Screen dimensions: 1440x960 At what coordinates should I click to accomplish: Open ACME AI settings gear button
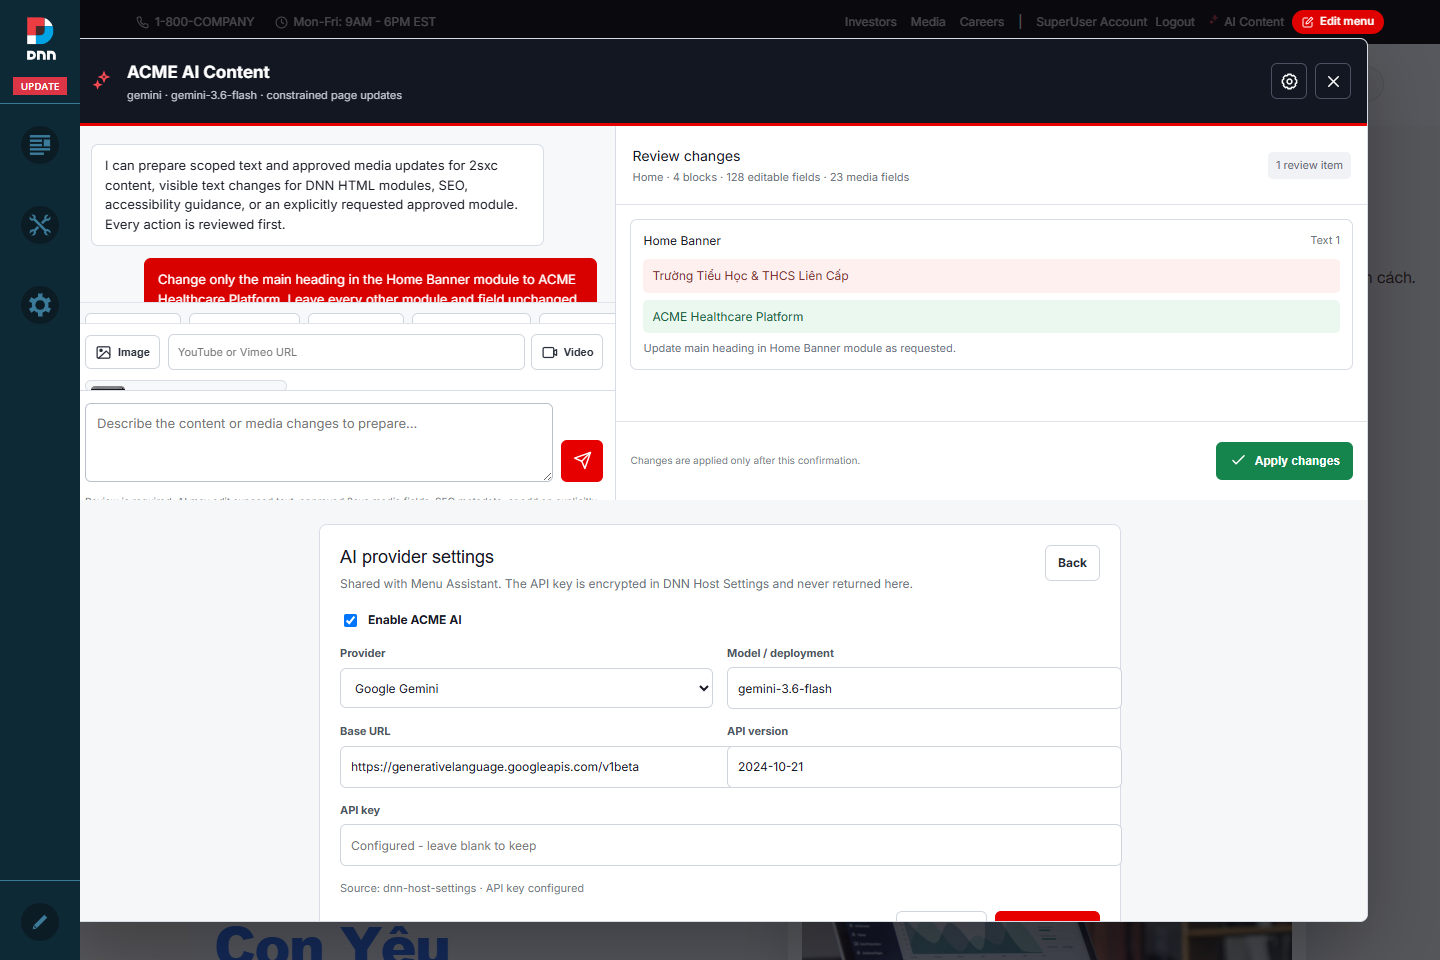pyautogui.click(x=1289, y=81)
